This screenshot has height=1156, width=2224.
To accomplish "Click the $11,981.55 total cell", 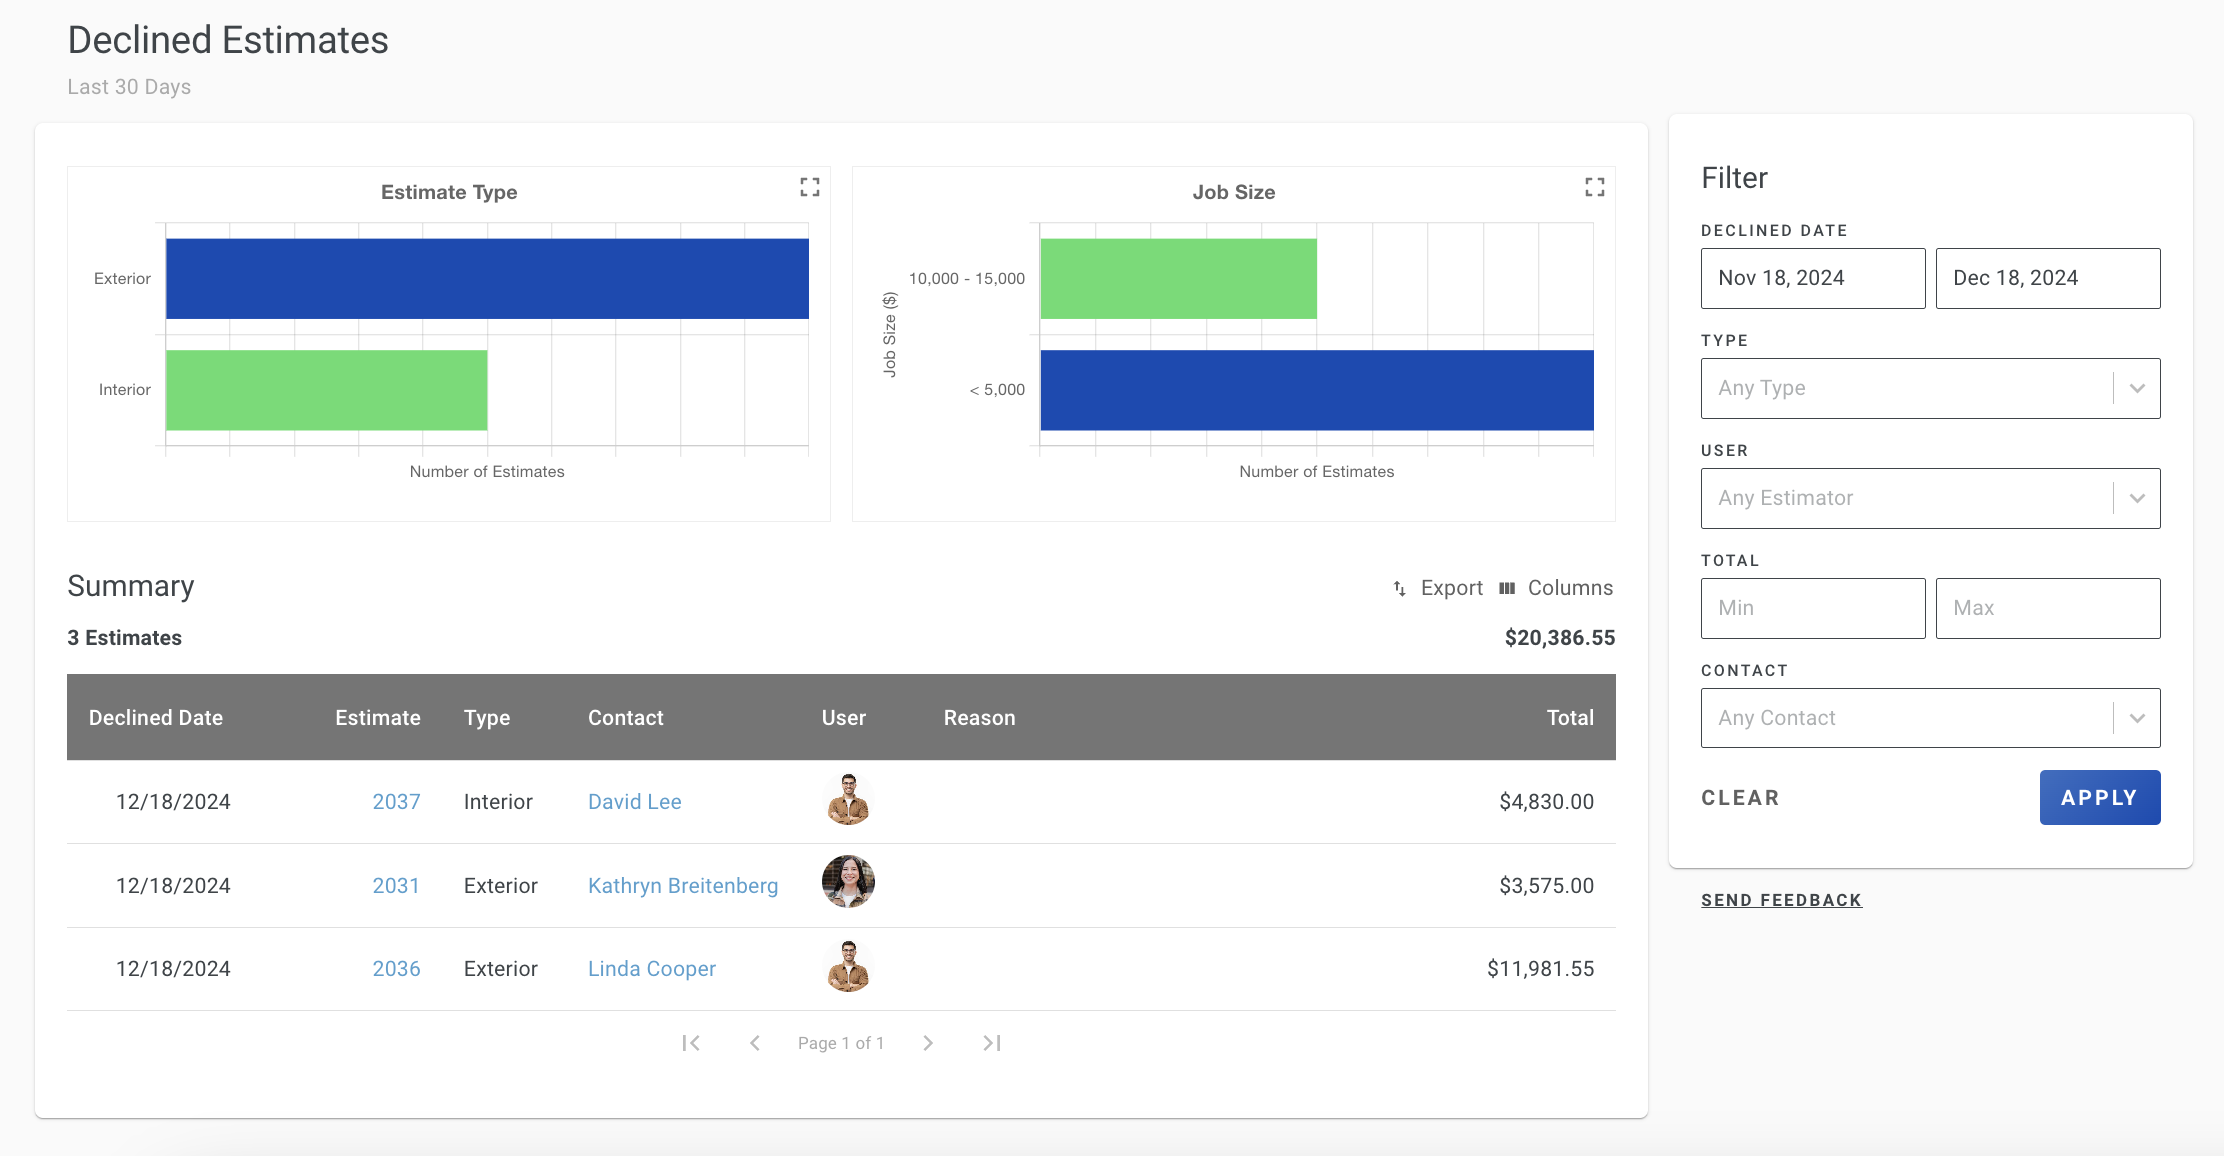I will tap(1540, 969).
